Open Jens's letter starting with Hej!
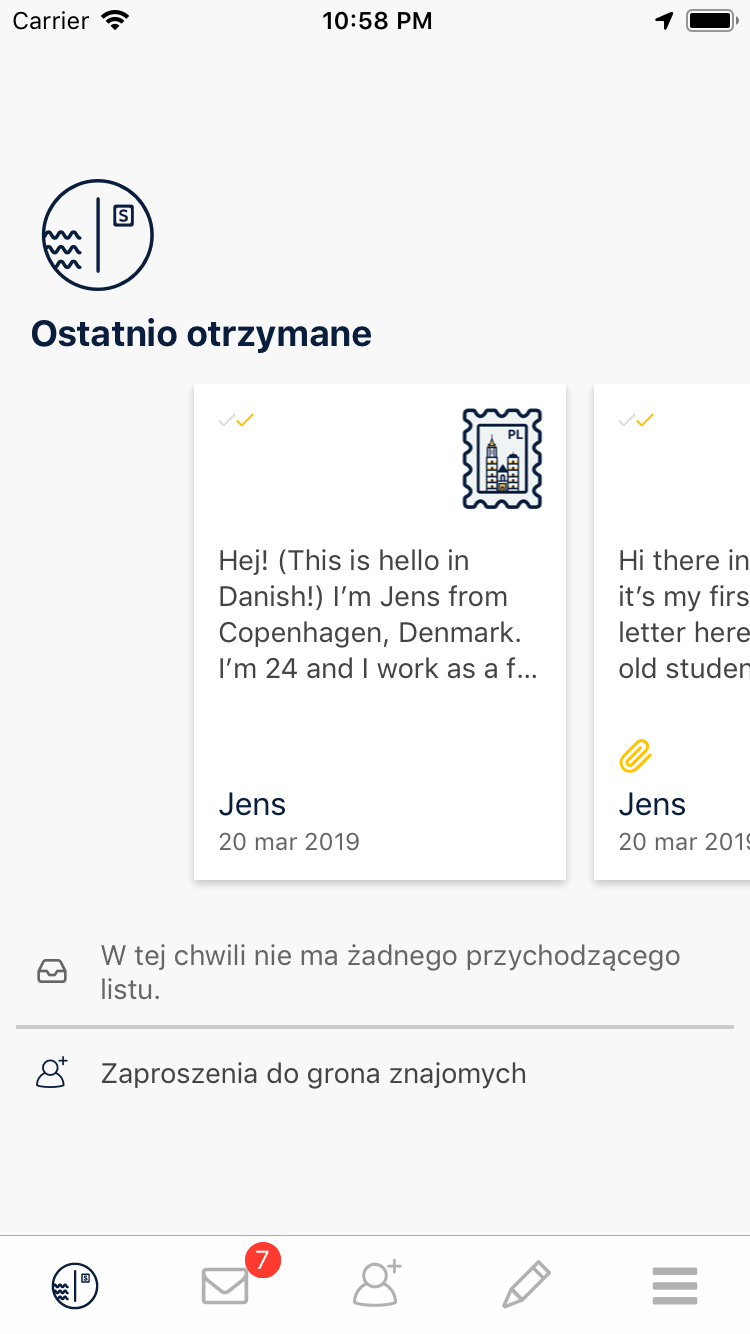Image resolution: width=750 pixels, height=1334 pixels. click(379, 614)
